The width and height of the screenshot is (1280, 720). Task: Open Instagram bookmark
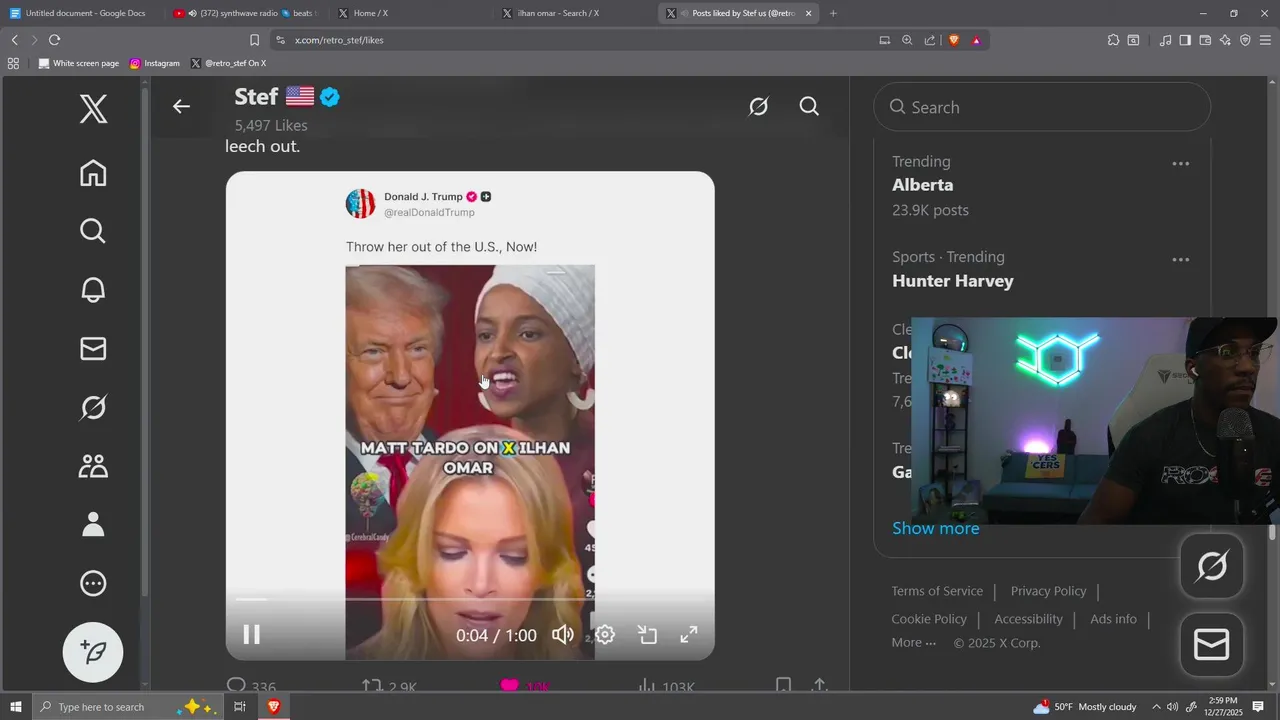[155, 63]
